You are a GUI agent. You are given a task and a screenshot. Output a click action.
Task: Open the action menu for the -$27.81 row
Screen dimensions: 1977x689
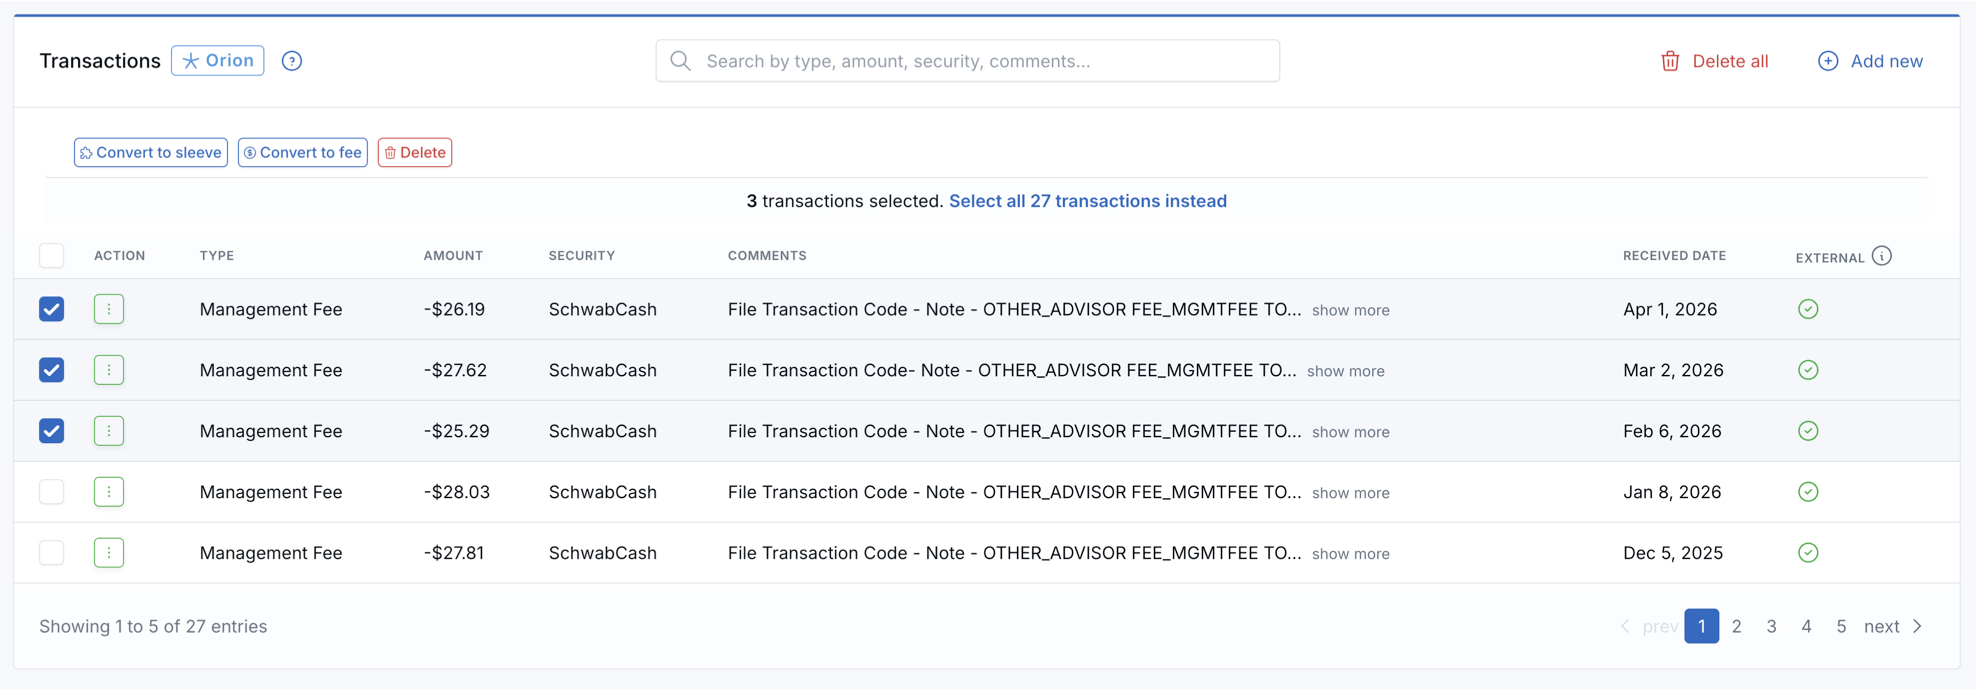point(109,553)
